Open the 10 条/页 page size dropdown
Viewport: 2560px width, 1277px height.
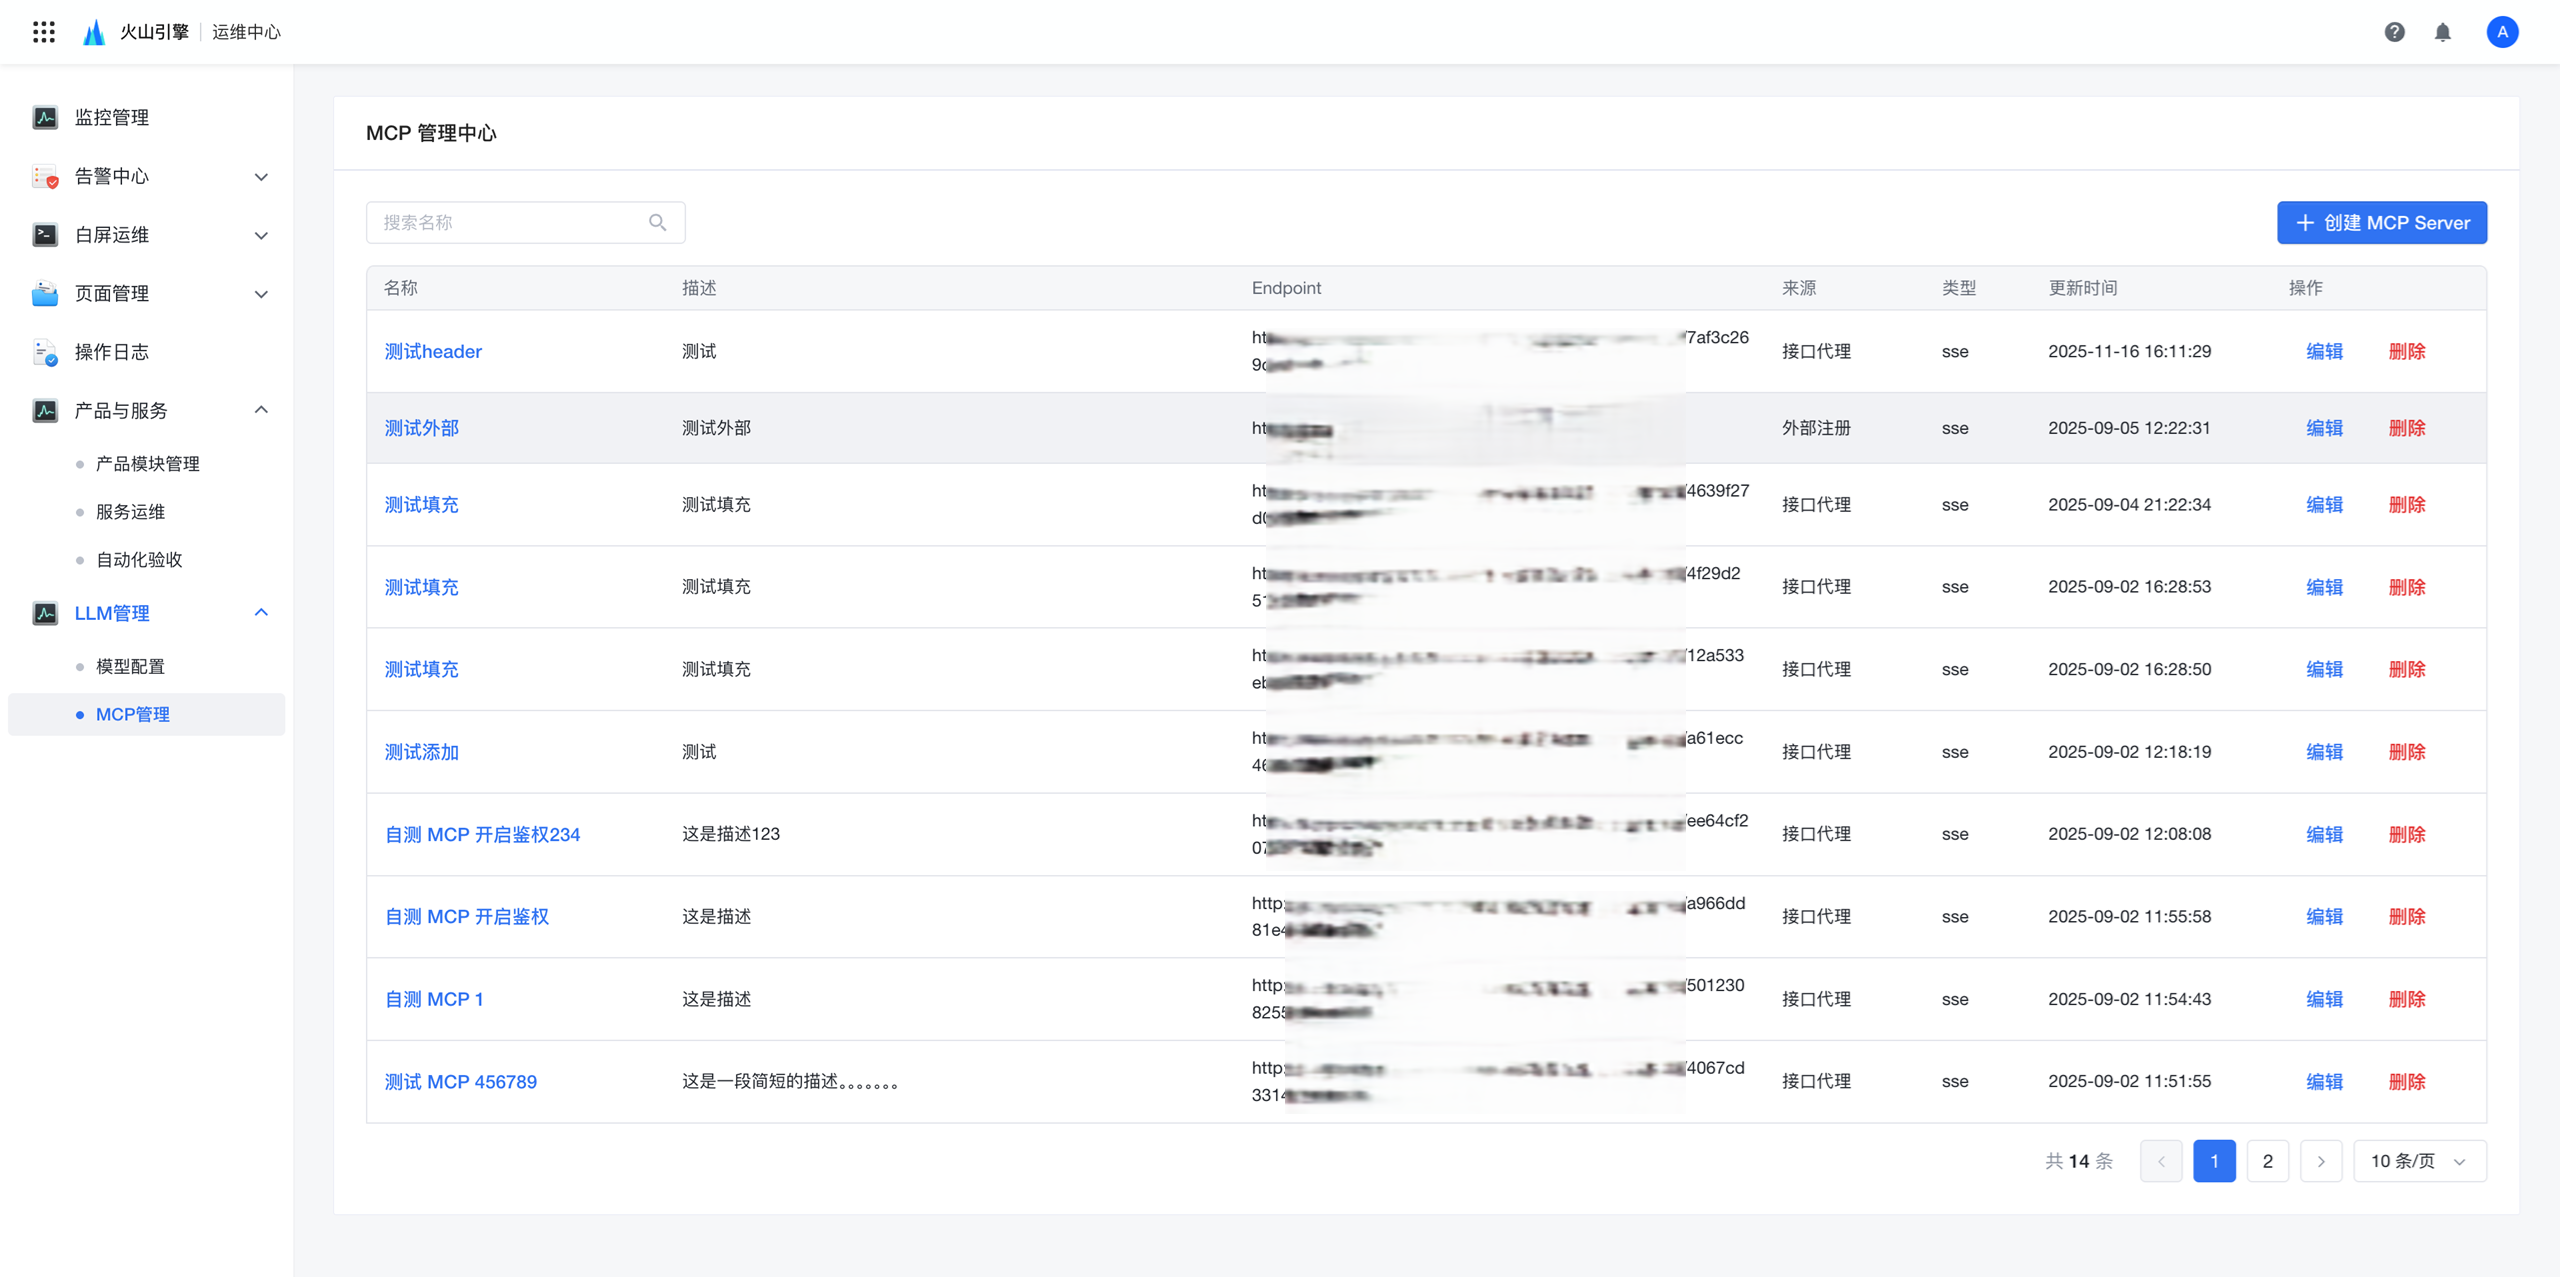click(x=2418, y=1161)
